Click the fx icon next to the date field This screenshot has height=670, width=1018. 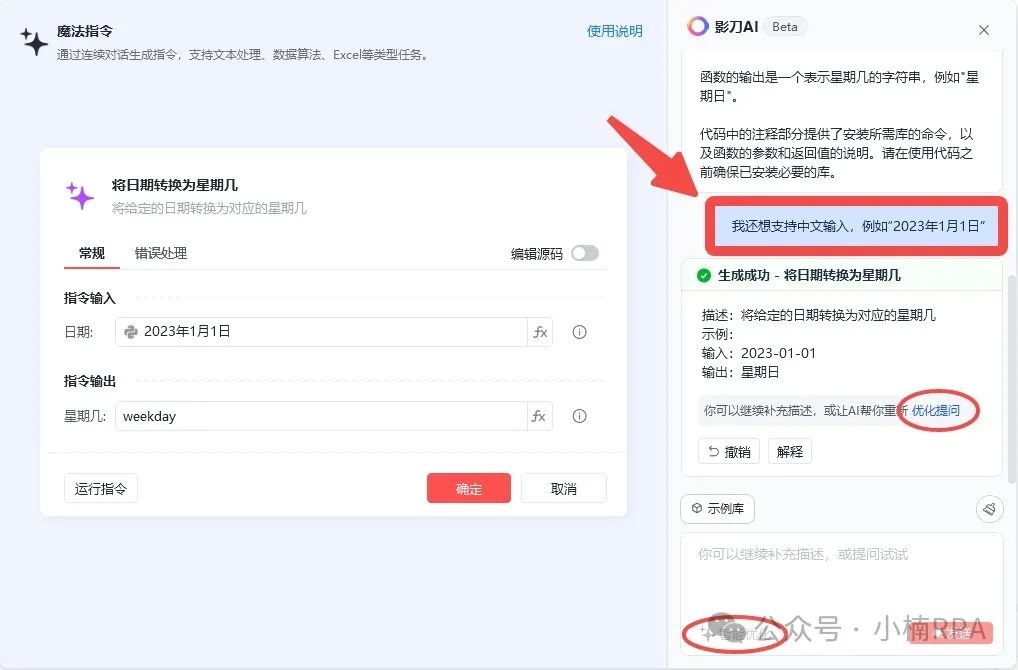click(540, 331)
